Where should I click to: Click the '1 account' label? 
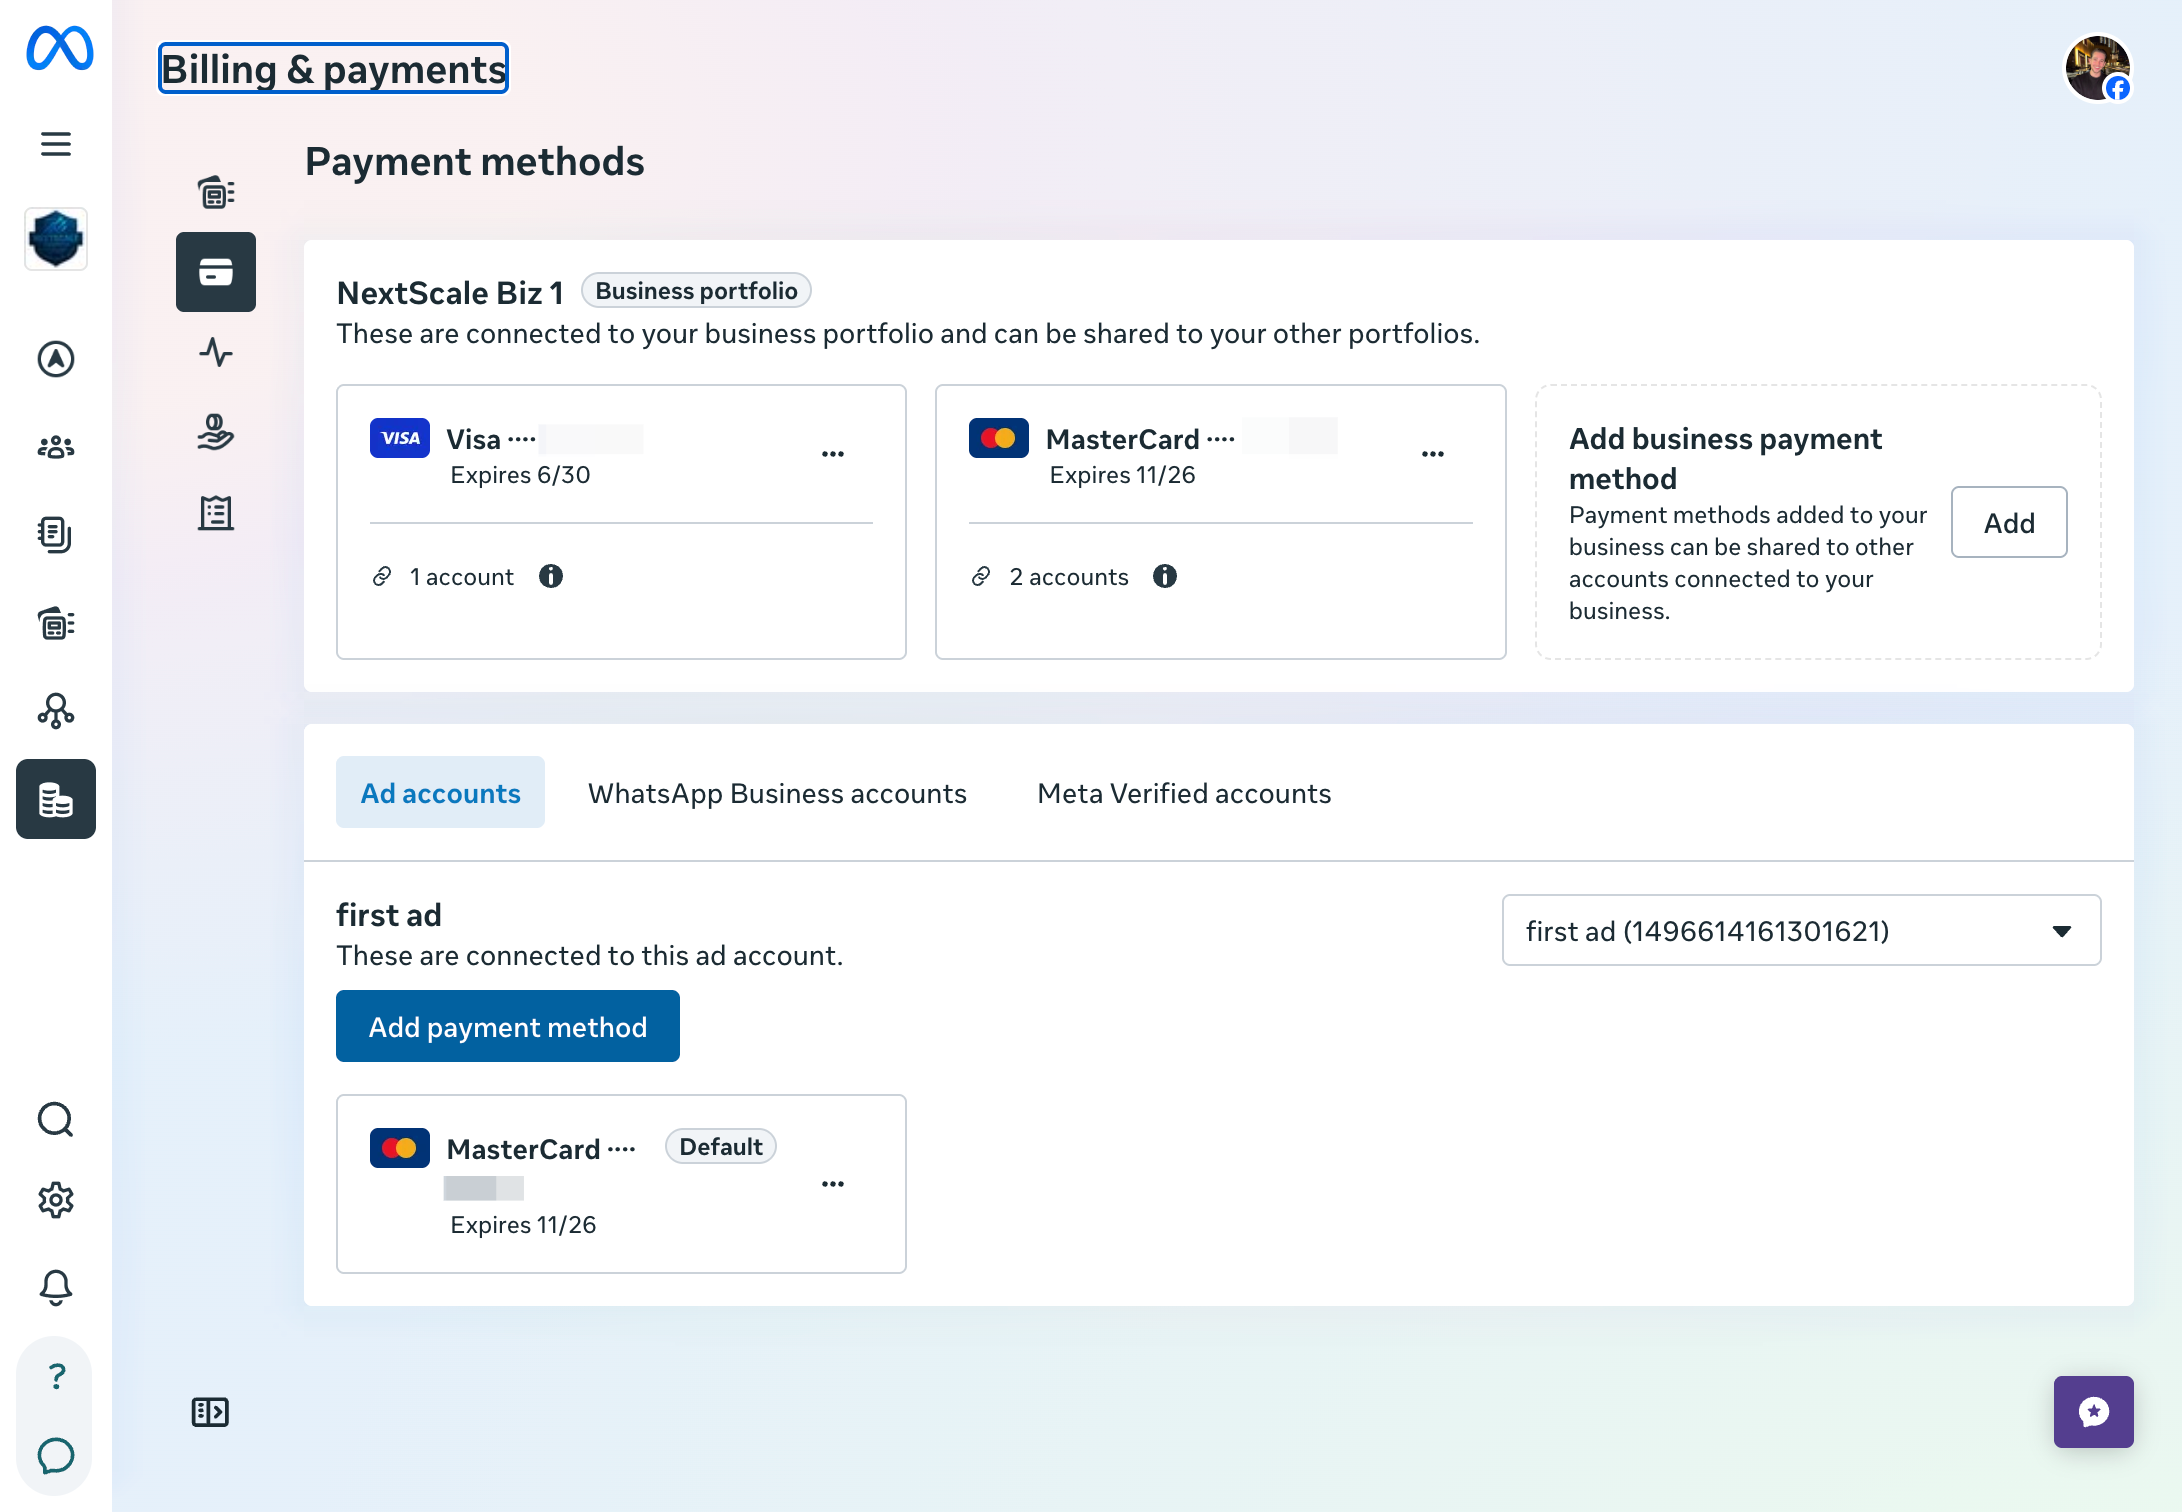click(462, 577)
